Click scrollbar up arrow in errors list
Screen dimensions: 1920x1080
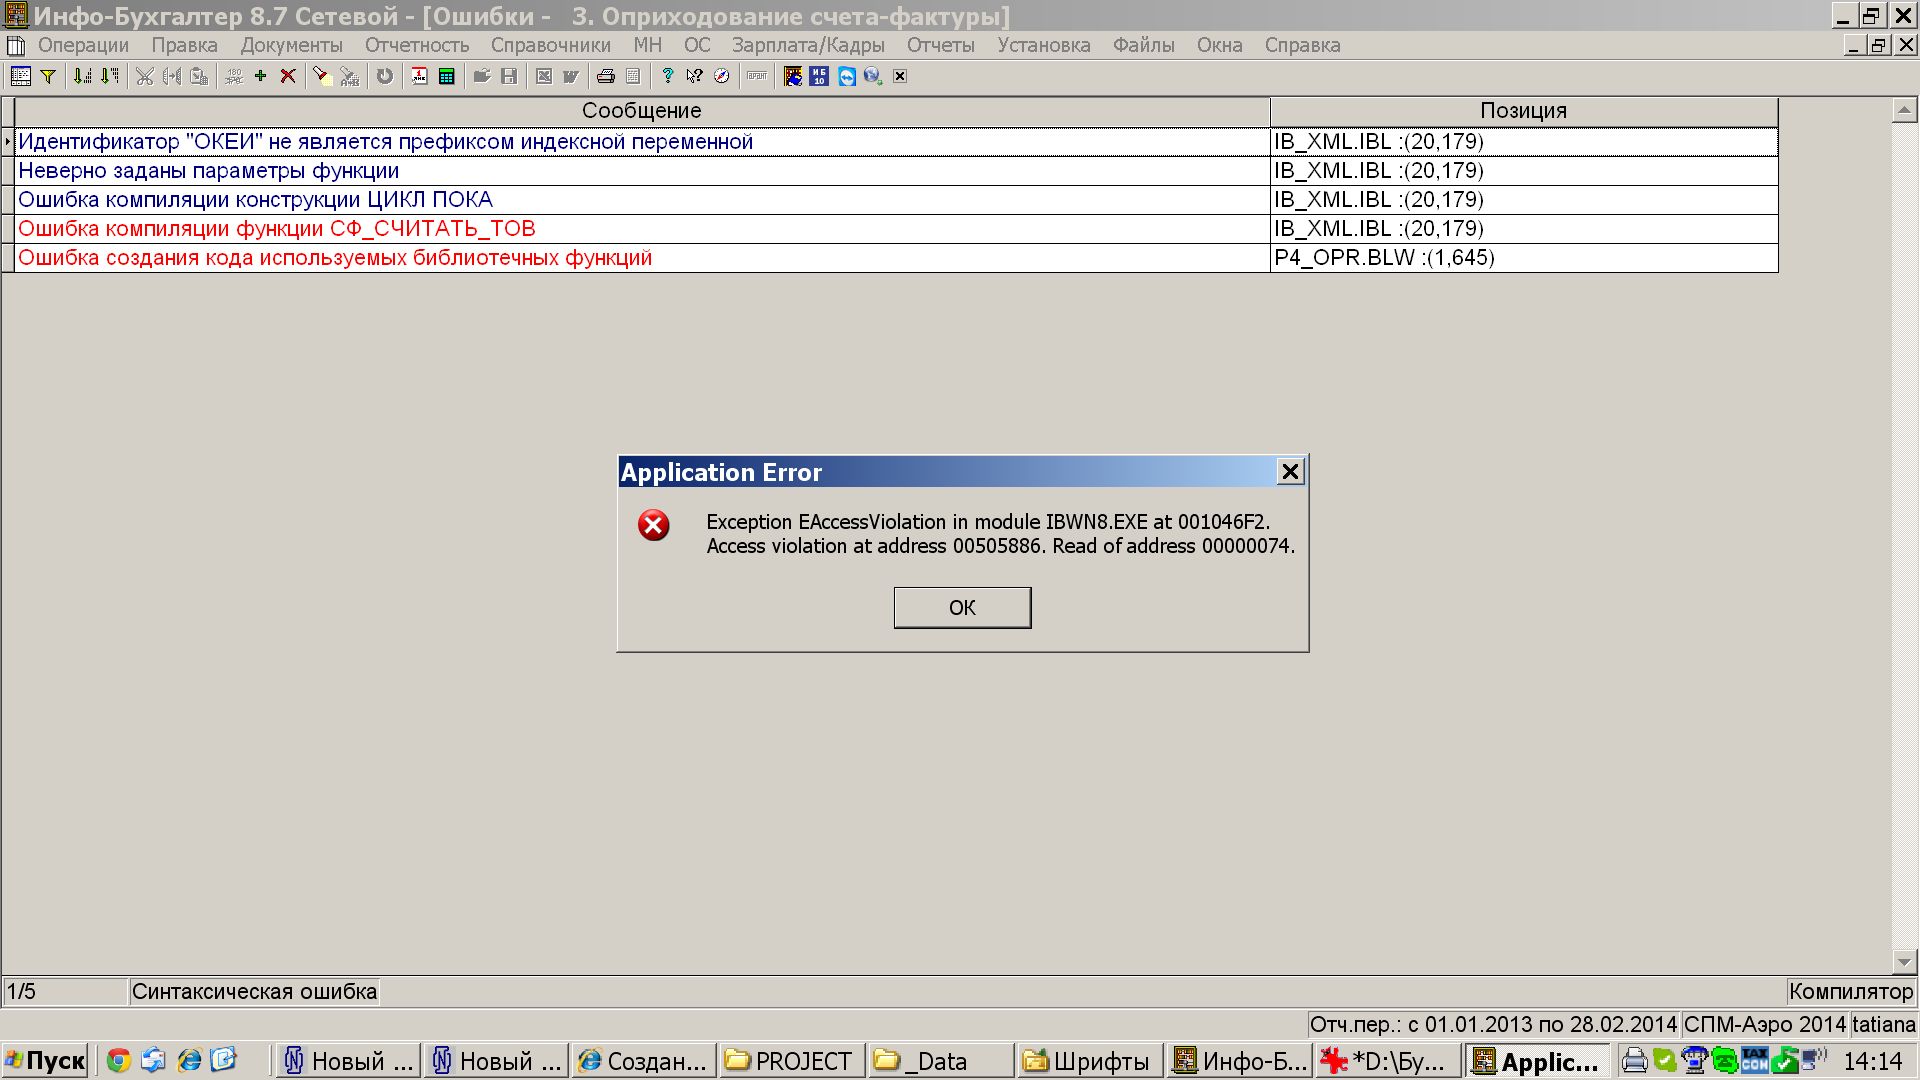point(1904,110)
